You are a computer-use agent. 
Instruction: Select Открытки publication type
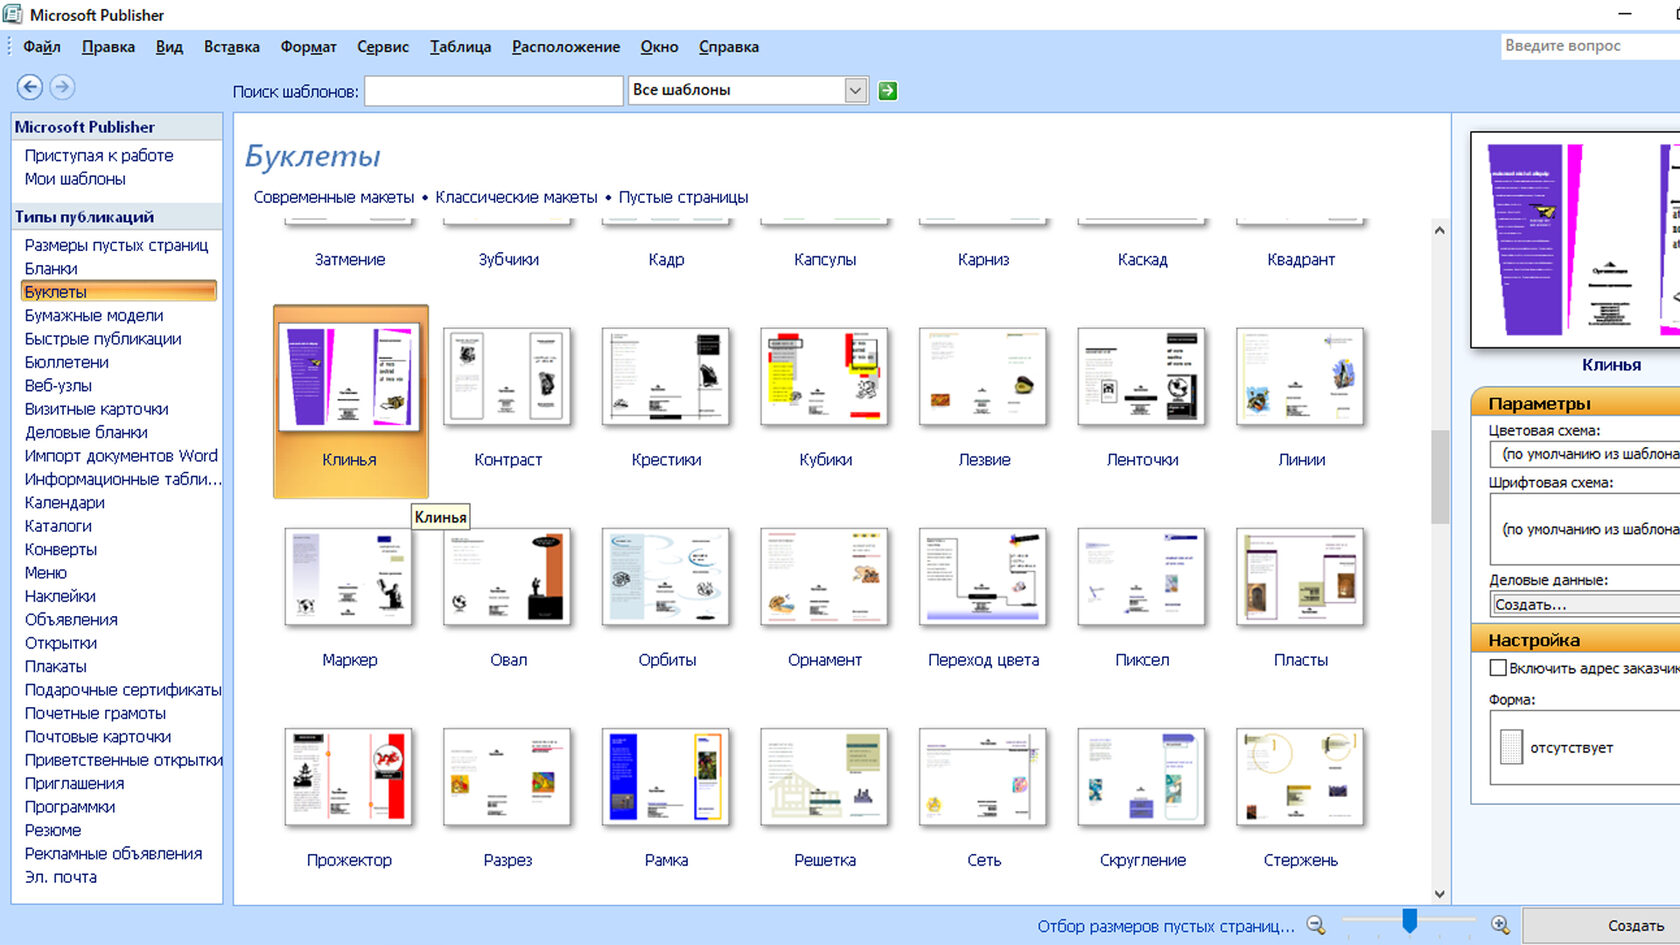pyautogui.click(x=61, y=643)
